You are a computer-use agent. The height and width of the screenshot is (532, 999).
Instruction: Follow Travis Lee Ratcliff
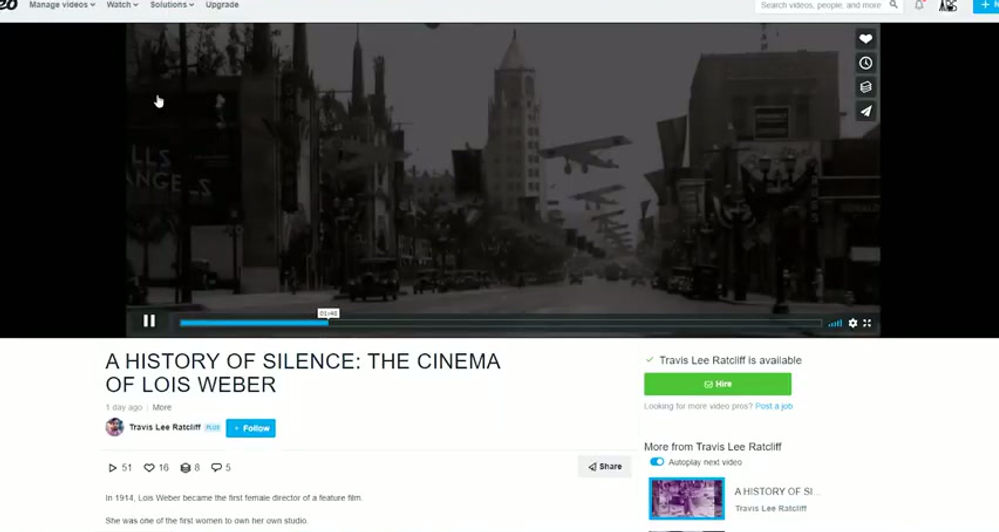(251, 428)
